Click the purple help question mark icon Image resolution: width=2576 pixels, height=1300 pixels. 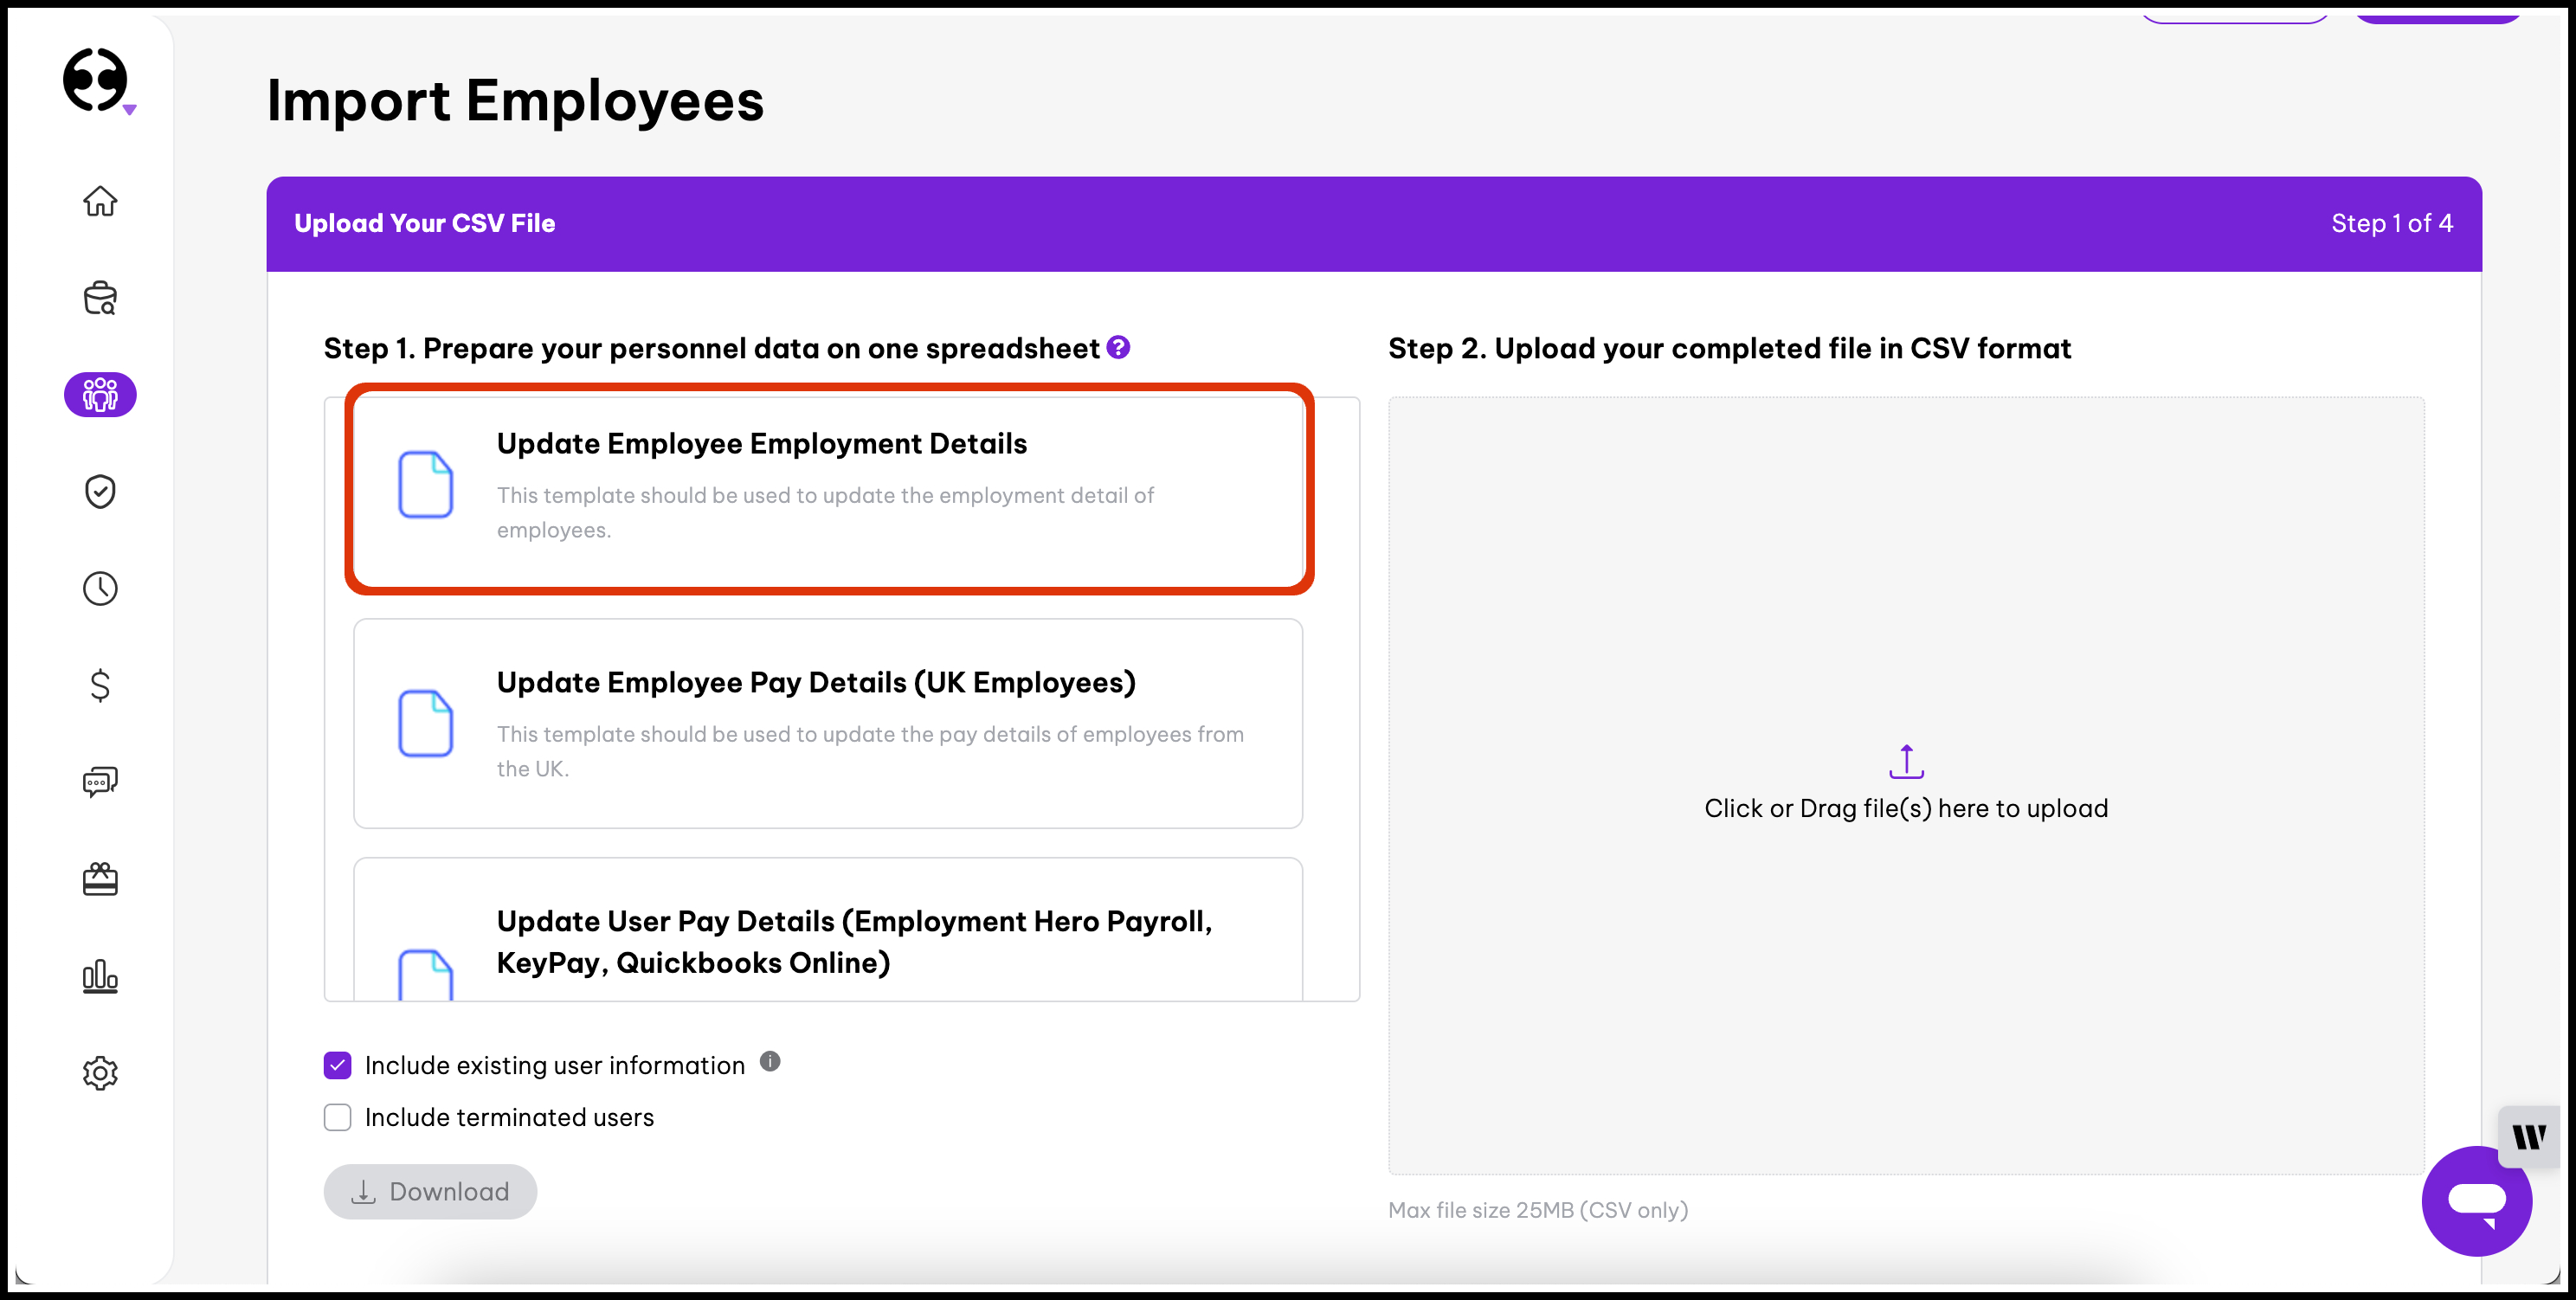pyautogui.click(x=1118, y=347)
